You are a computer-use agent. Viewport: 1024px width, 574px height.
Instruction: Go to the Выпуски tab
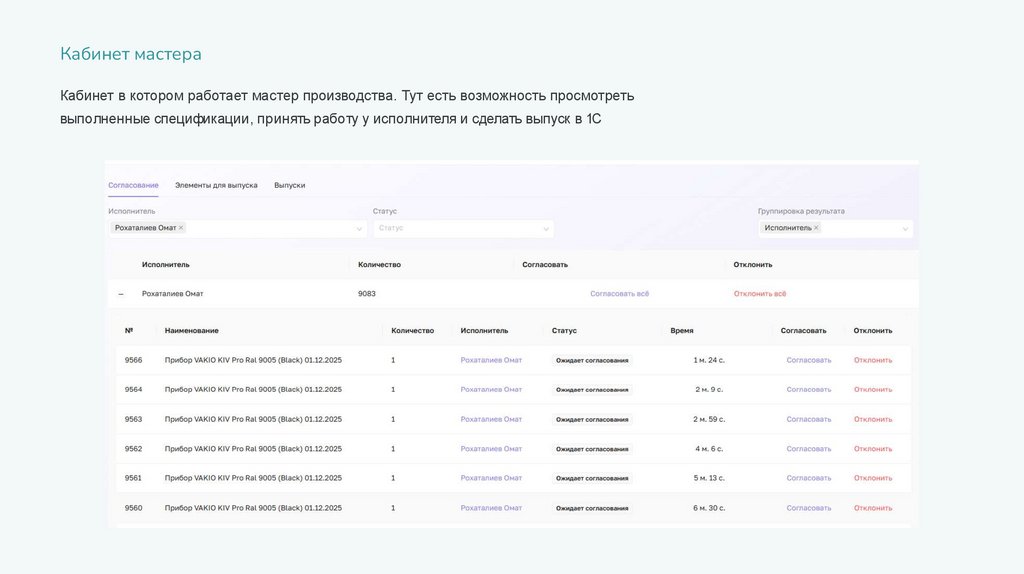click(289, 185)
